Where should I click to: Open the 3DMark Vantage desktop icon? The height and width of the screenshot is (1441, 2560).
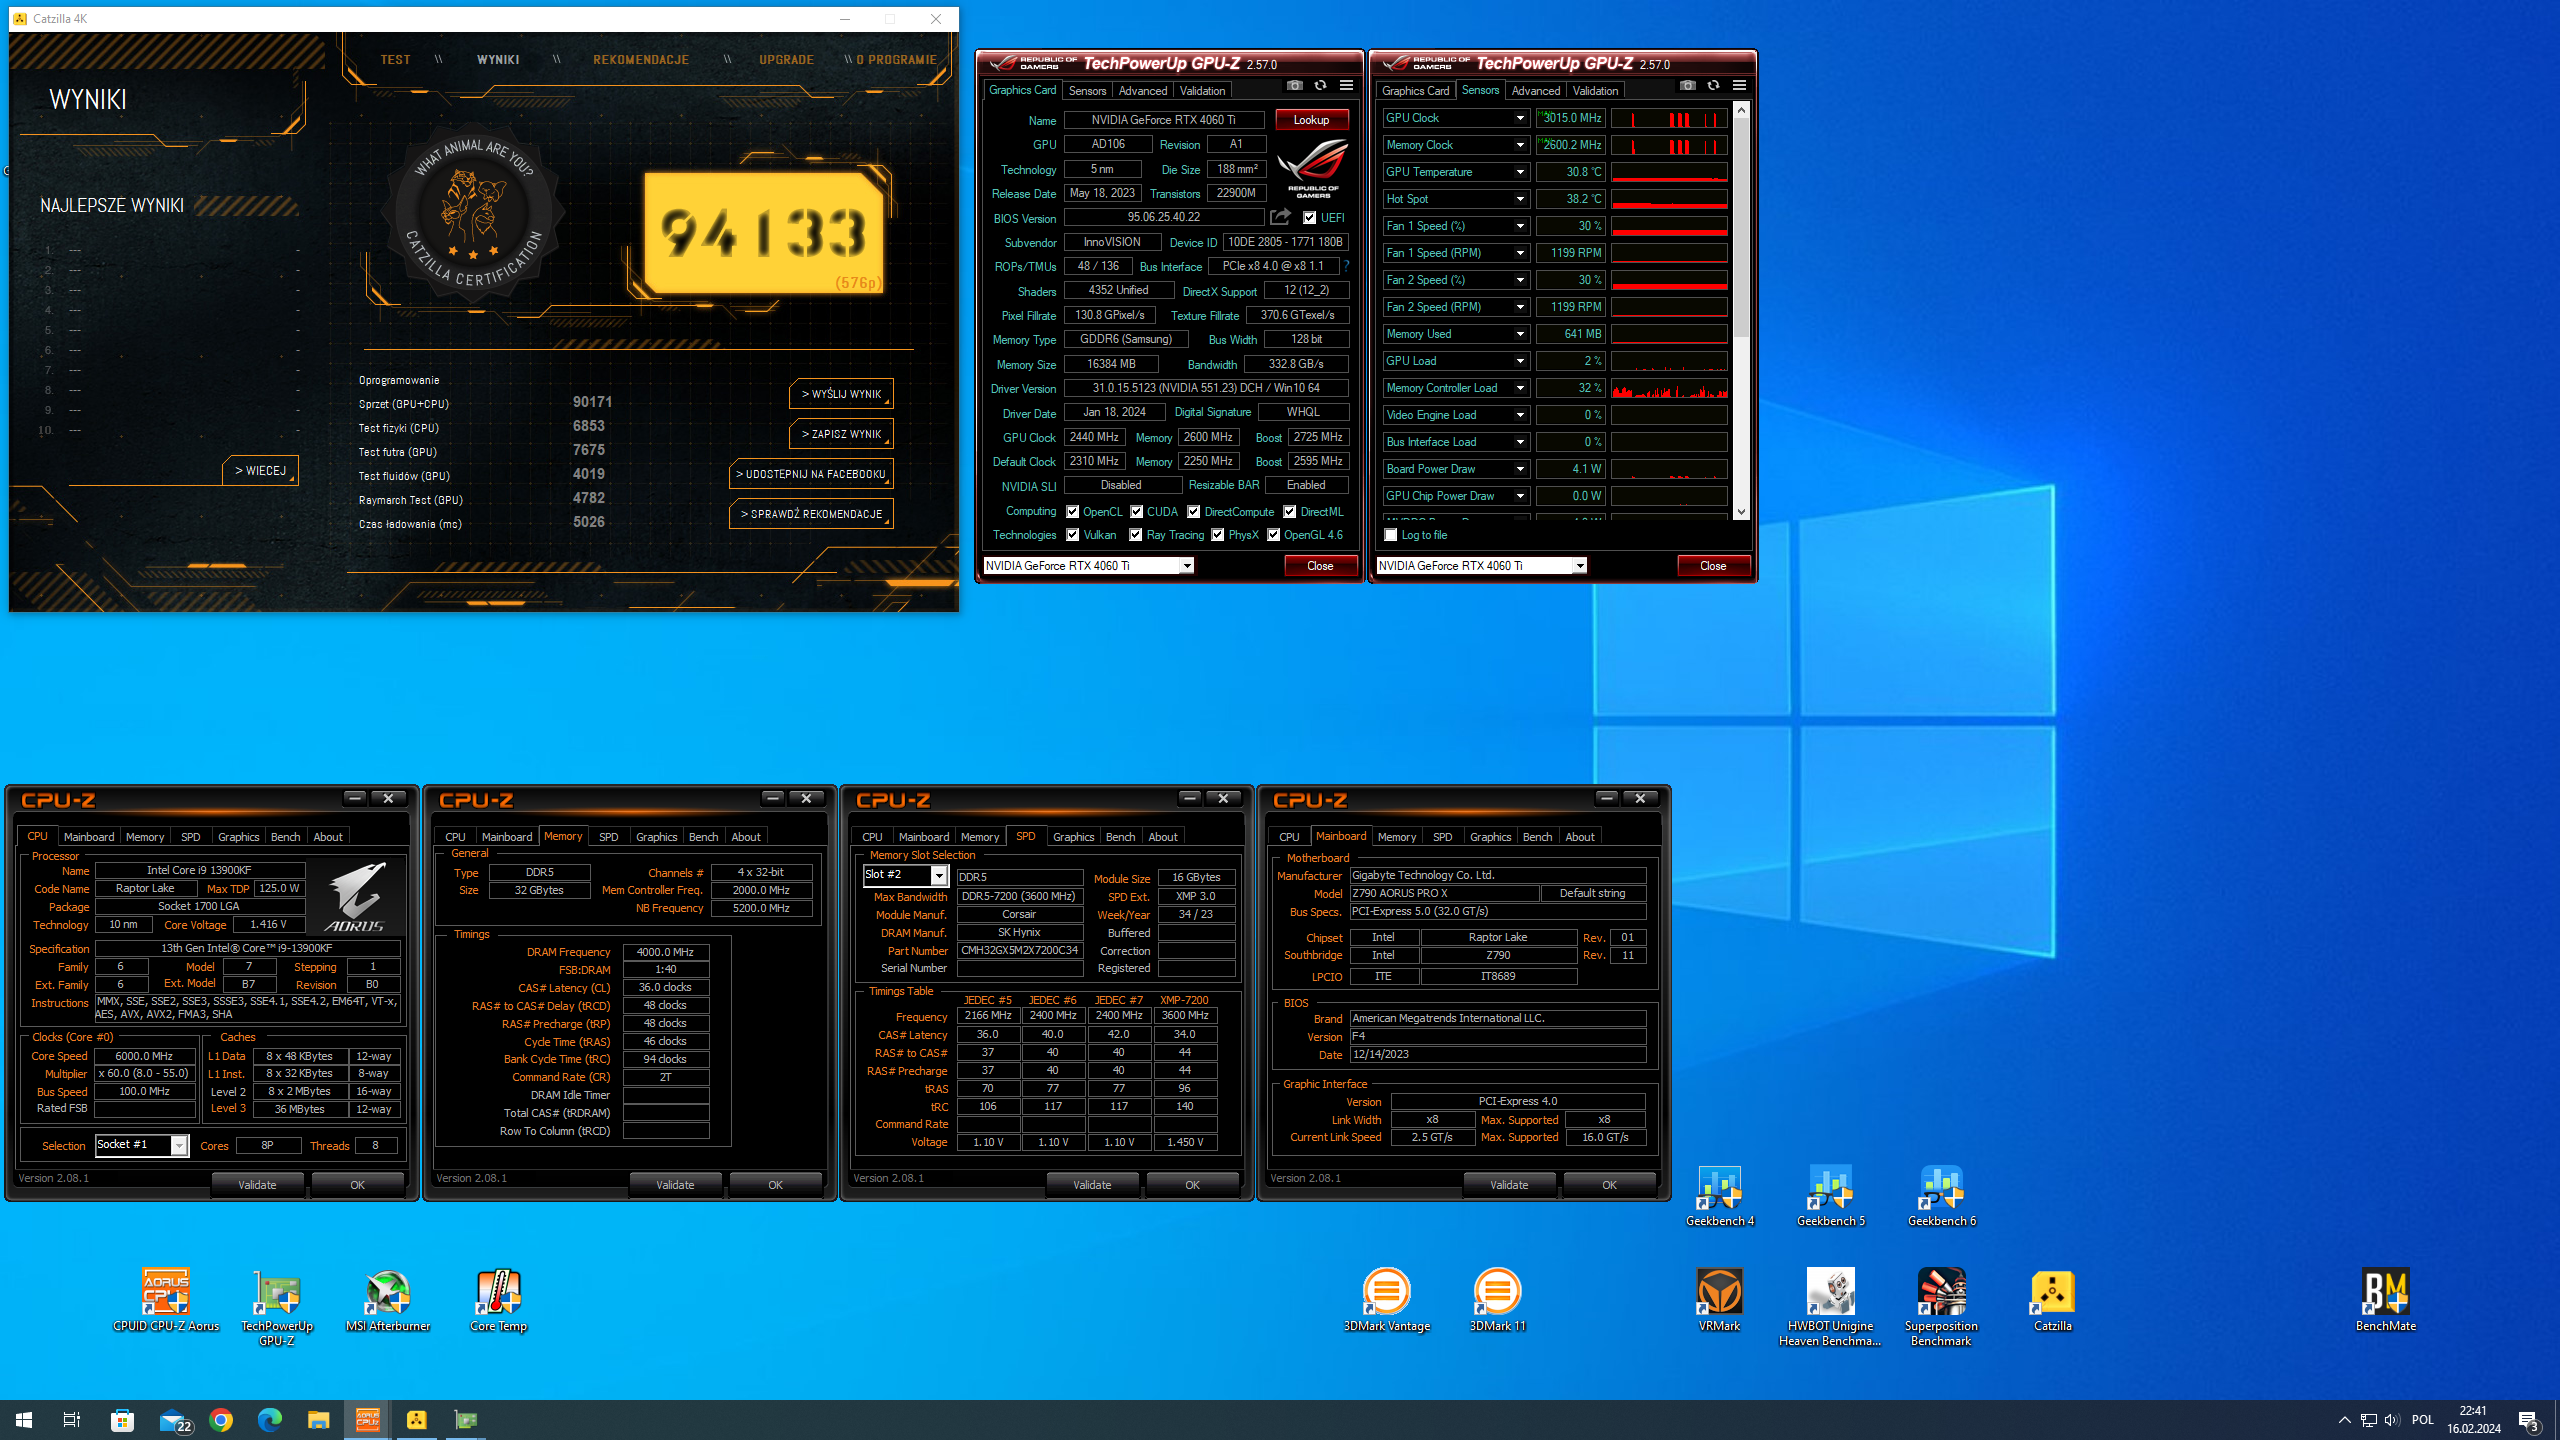pos(1387,1301)
